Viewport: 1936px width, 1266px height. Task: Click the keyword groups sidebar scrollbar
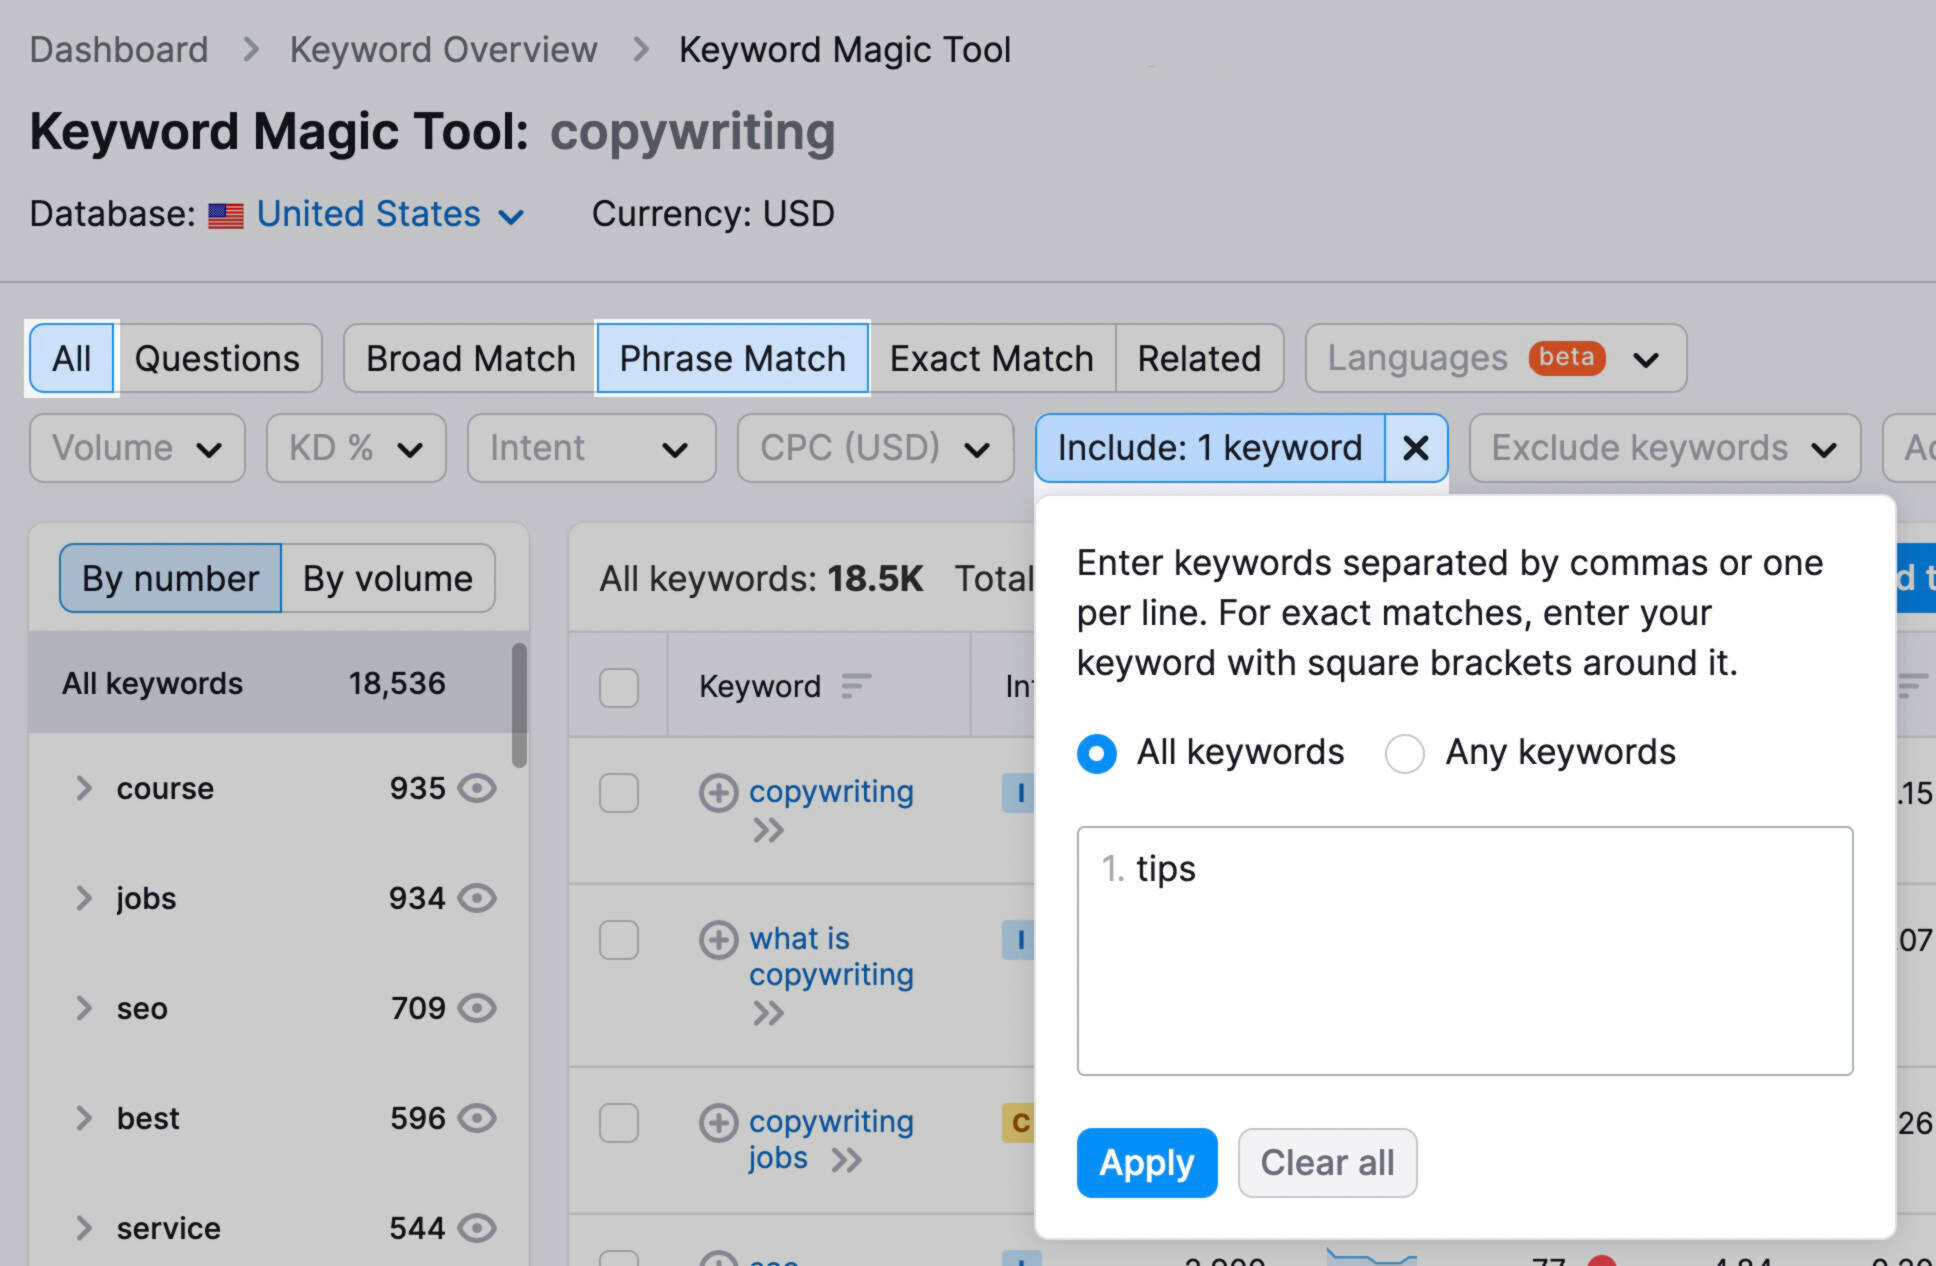click(519, 705)
